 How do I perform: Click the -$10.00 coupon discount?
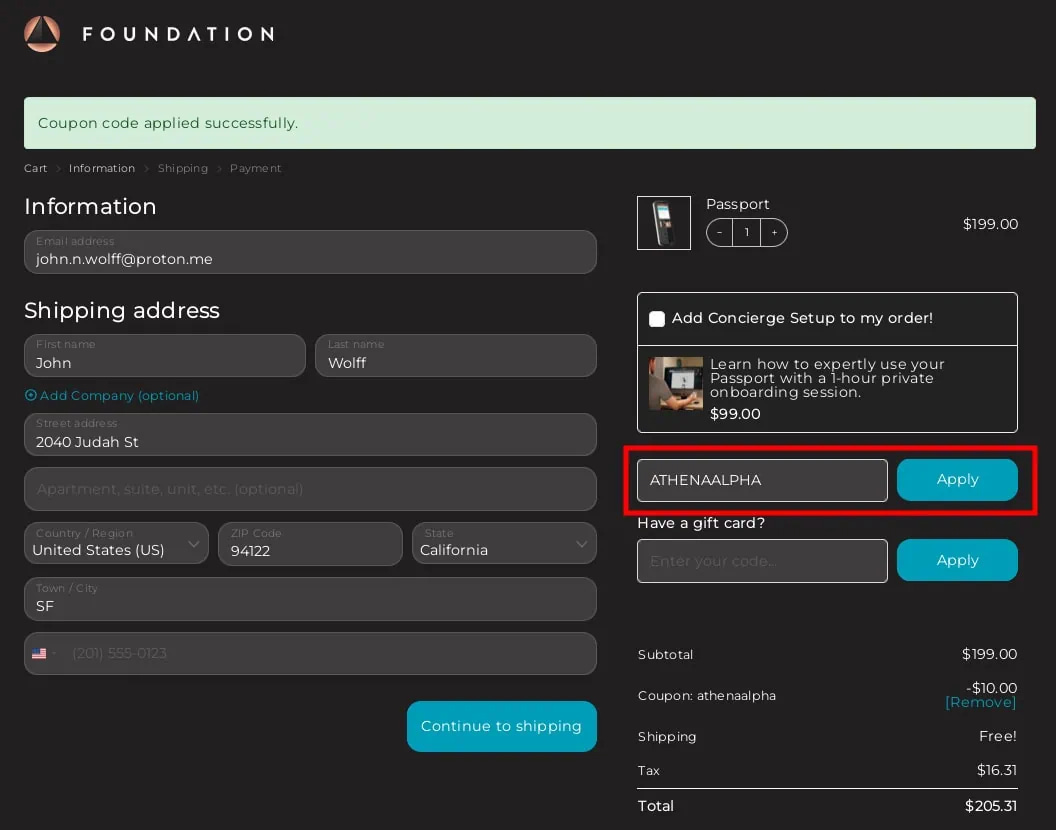[991, 688]
